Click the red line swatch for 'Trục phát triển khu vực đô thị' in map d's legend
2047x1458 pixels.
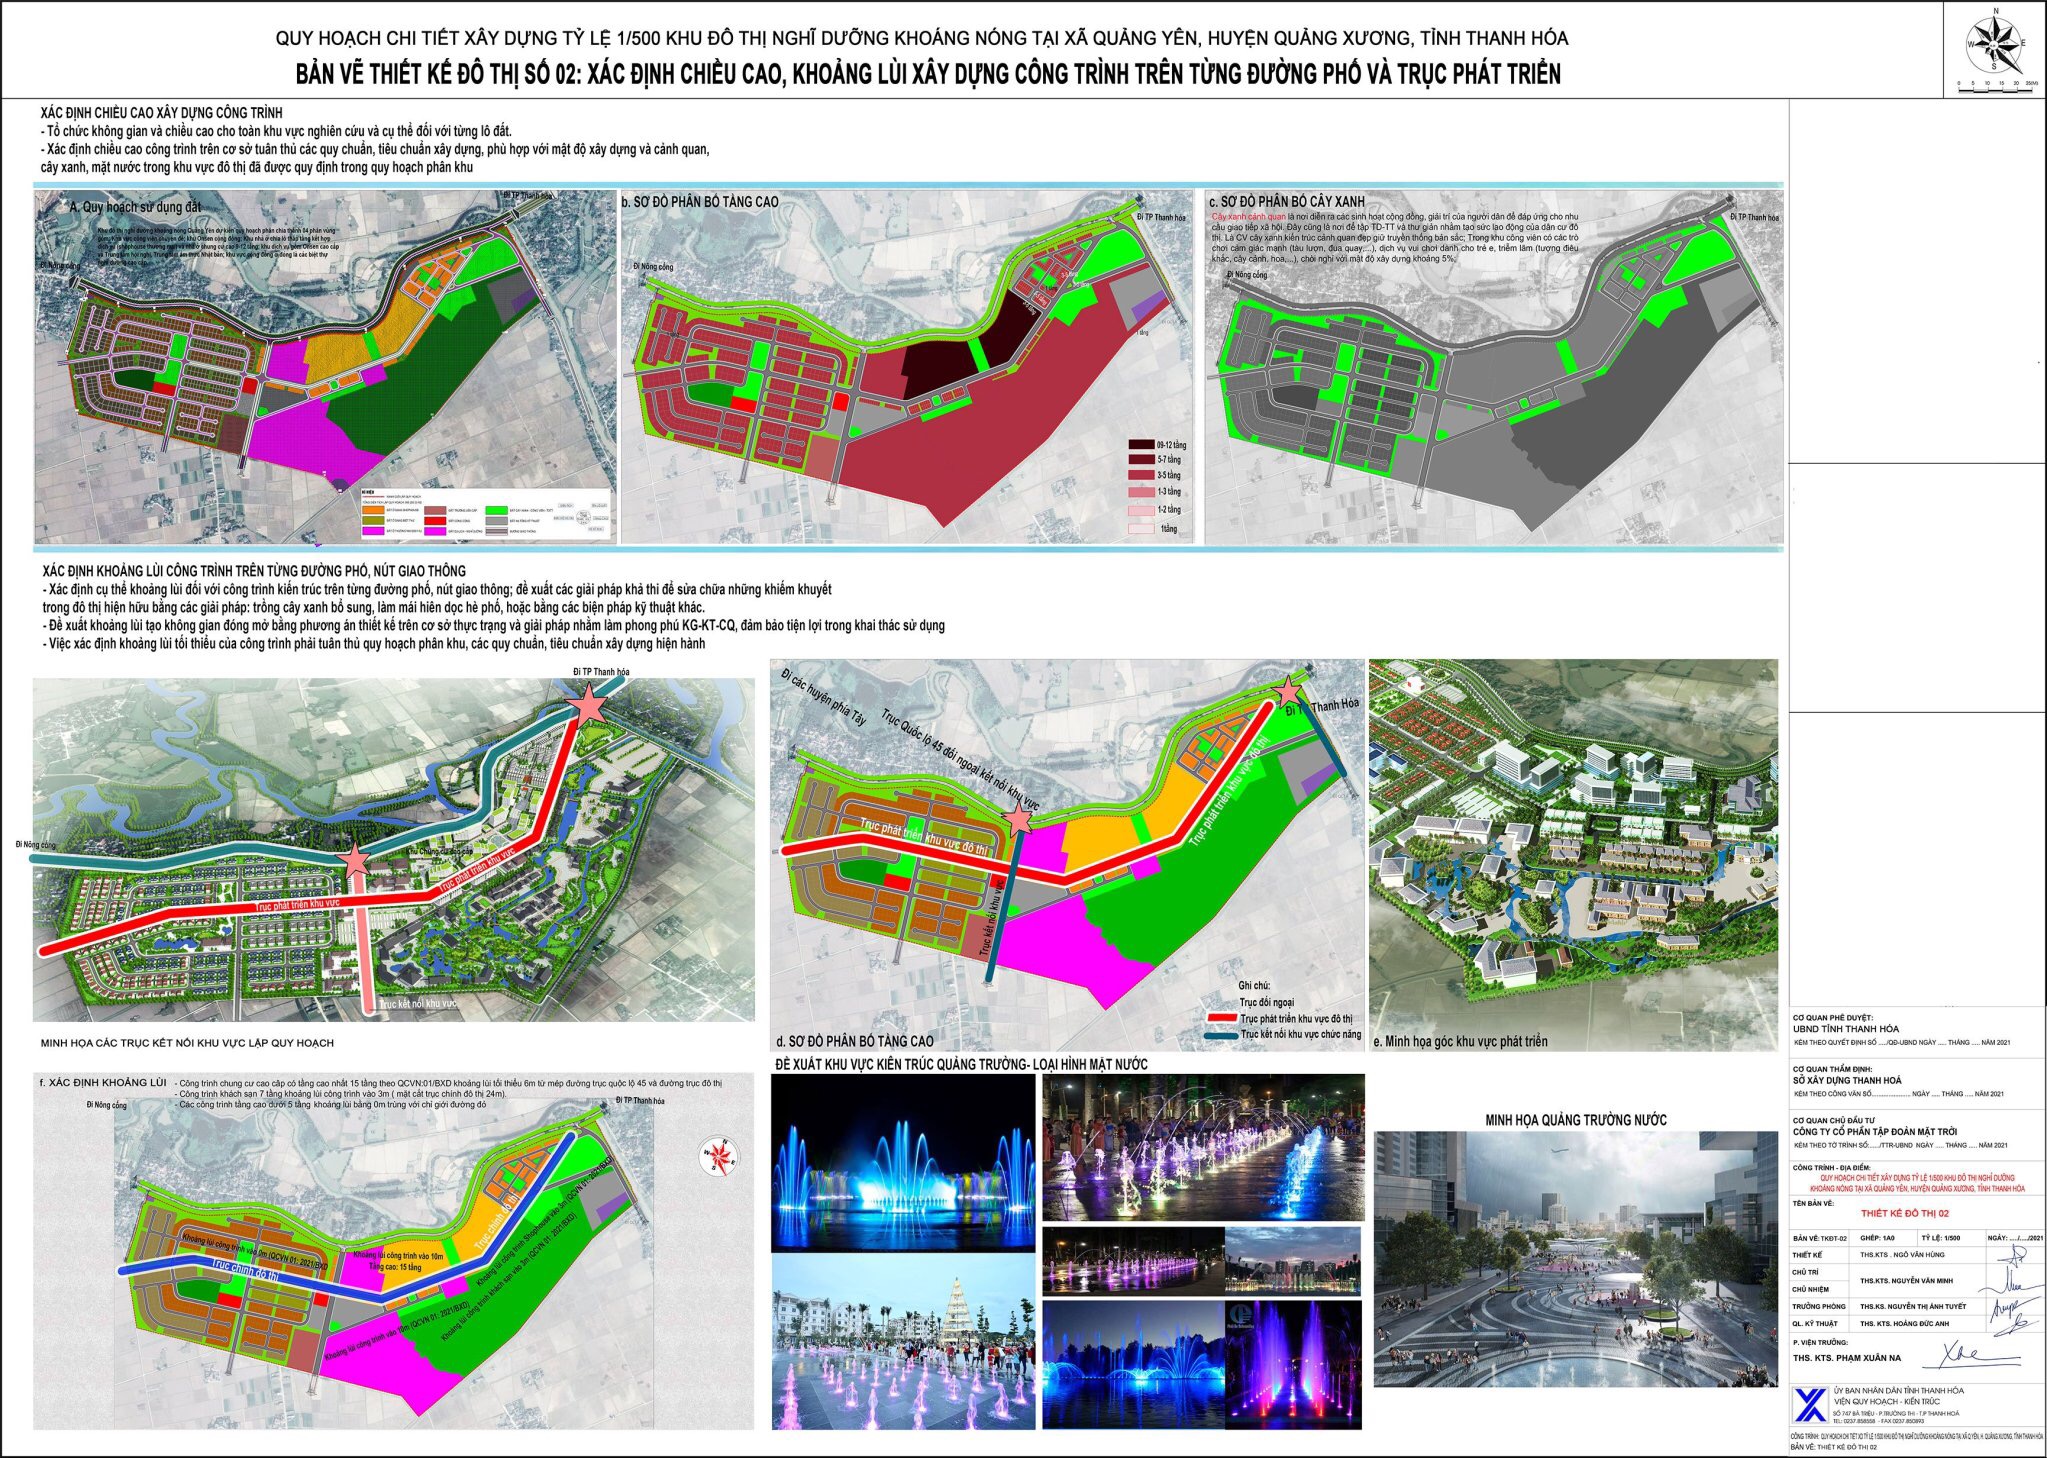[1221, 1018]
